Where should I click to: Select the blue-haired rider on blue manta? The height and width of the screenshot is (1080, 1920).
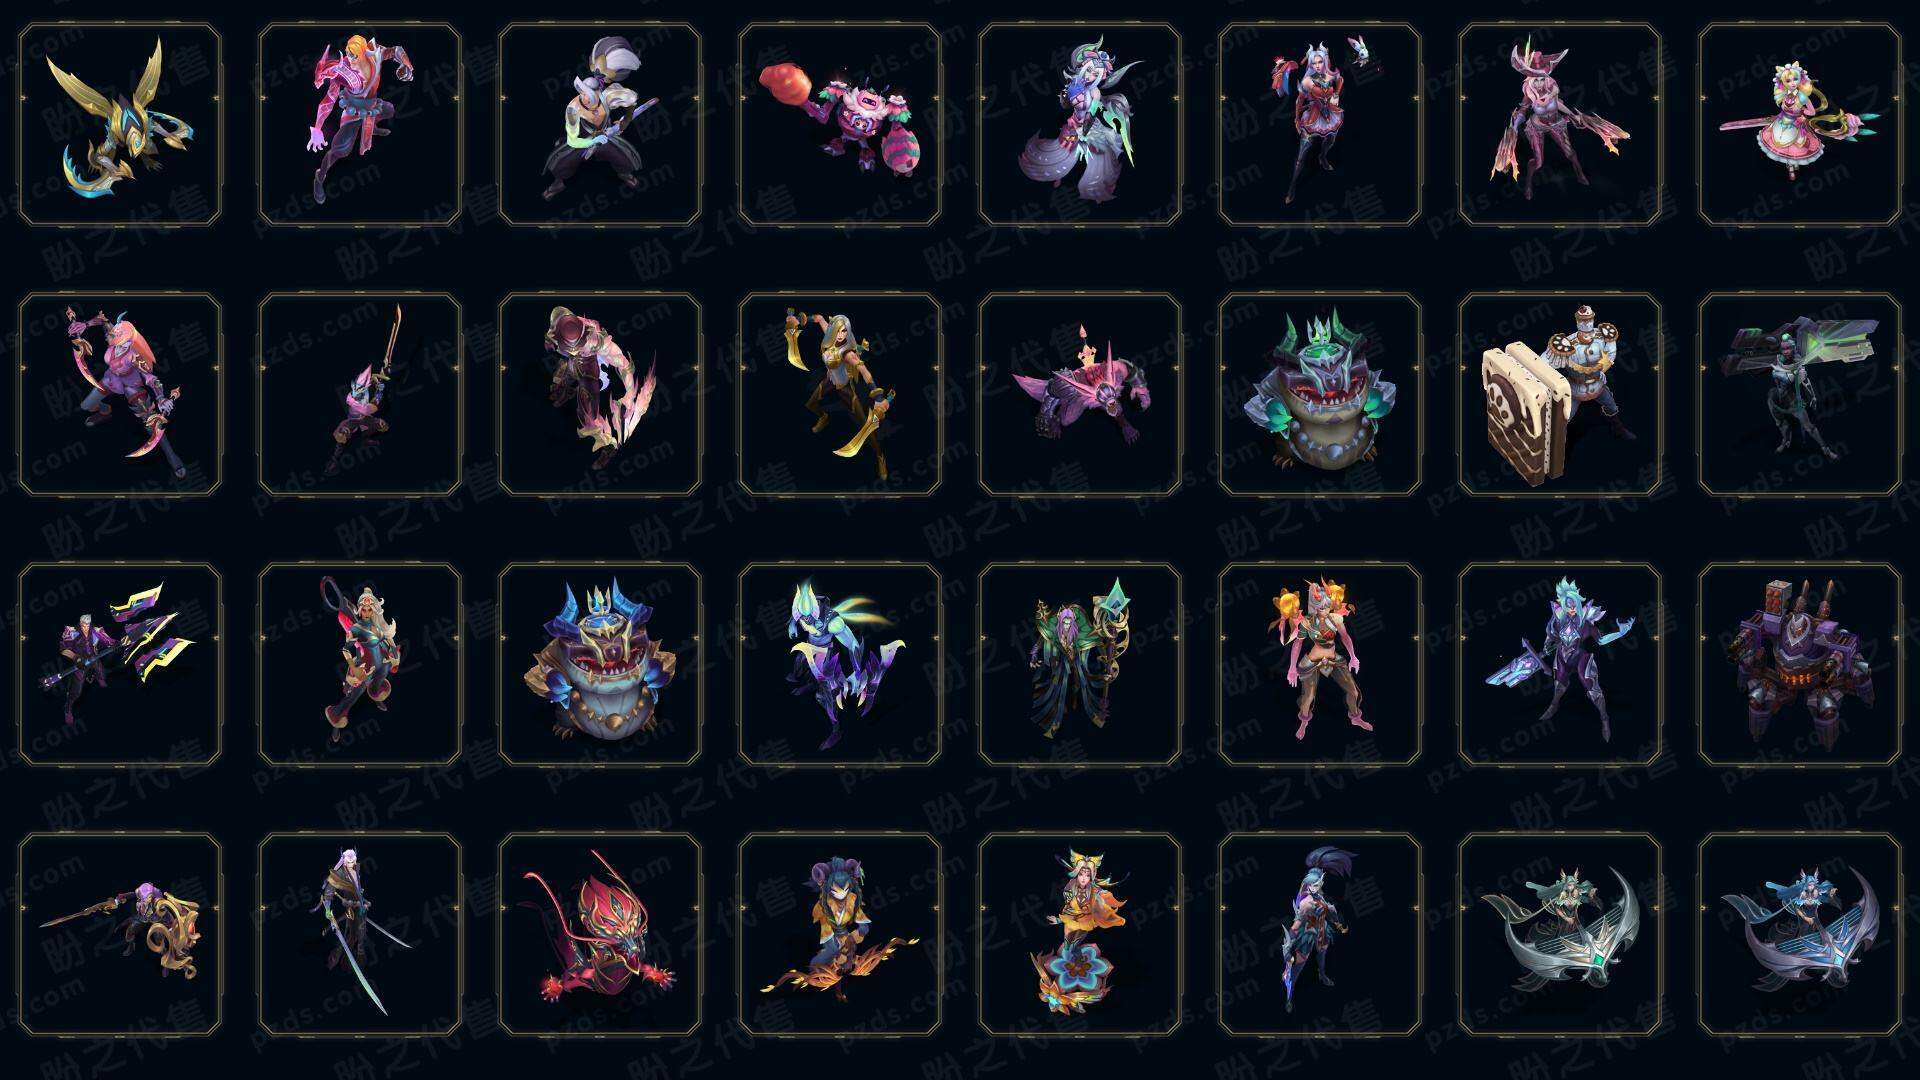tap(1800, 934)
